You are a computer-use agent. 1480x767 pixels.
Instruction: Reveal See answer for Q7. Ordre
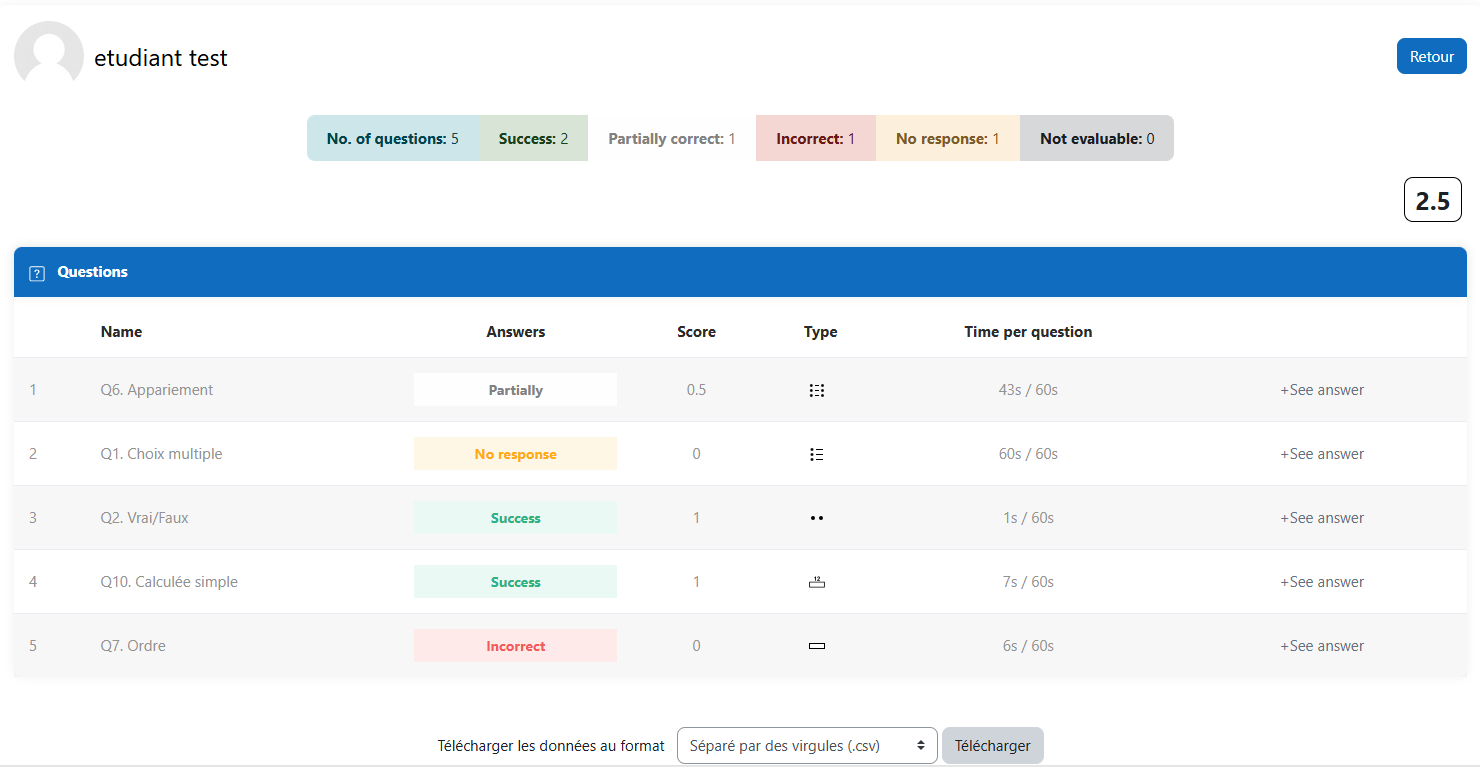1321,646
